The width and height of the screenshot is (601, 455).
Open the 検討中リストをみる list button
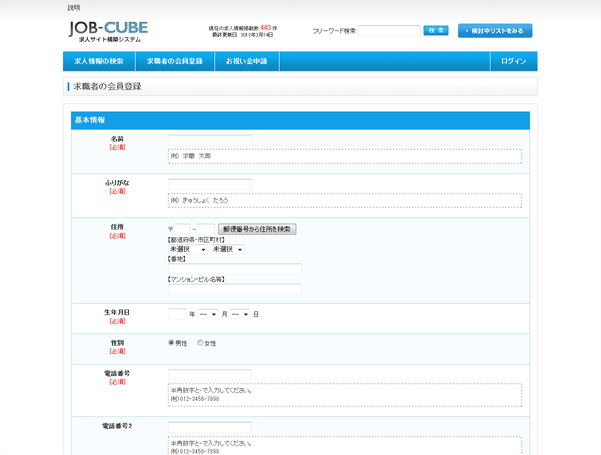(x=495, y=31)
